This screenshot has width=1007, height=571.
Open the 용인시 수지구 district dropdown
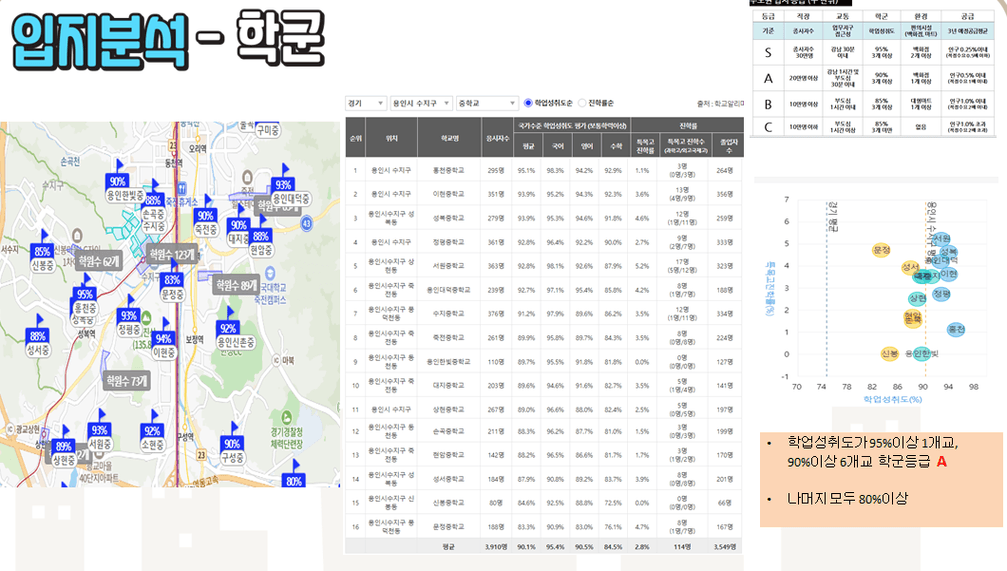click(x=421, y=103)
